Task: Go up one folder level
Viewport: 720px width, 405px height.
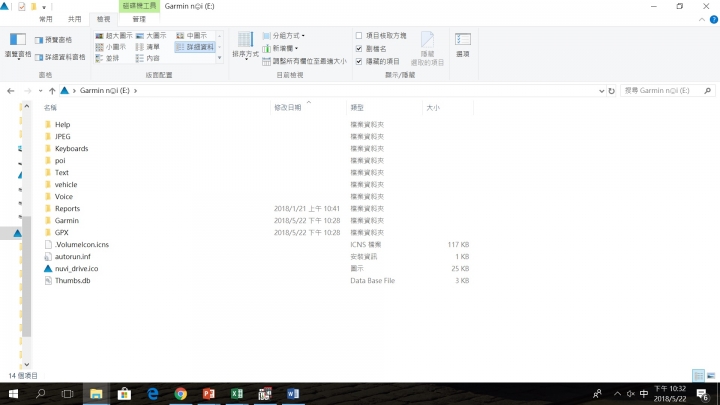Action: (52, 91)
